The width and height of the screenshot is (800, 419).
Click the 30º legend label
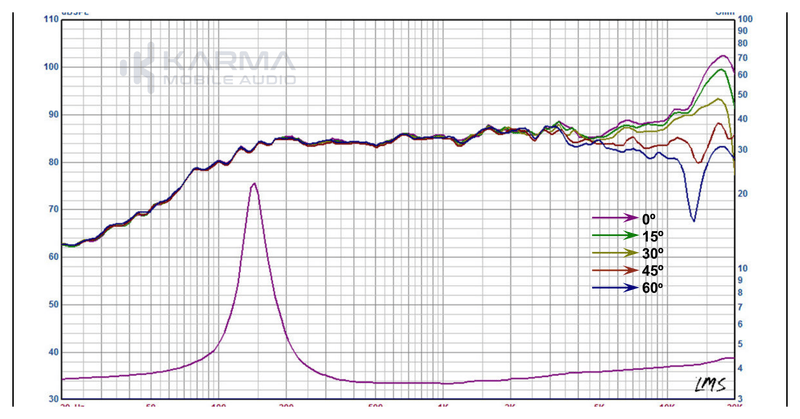point(653,253)
